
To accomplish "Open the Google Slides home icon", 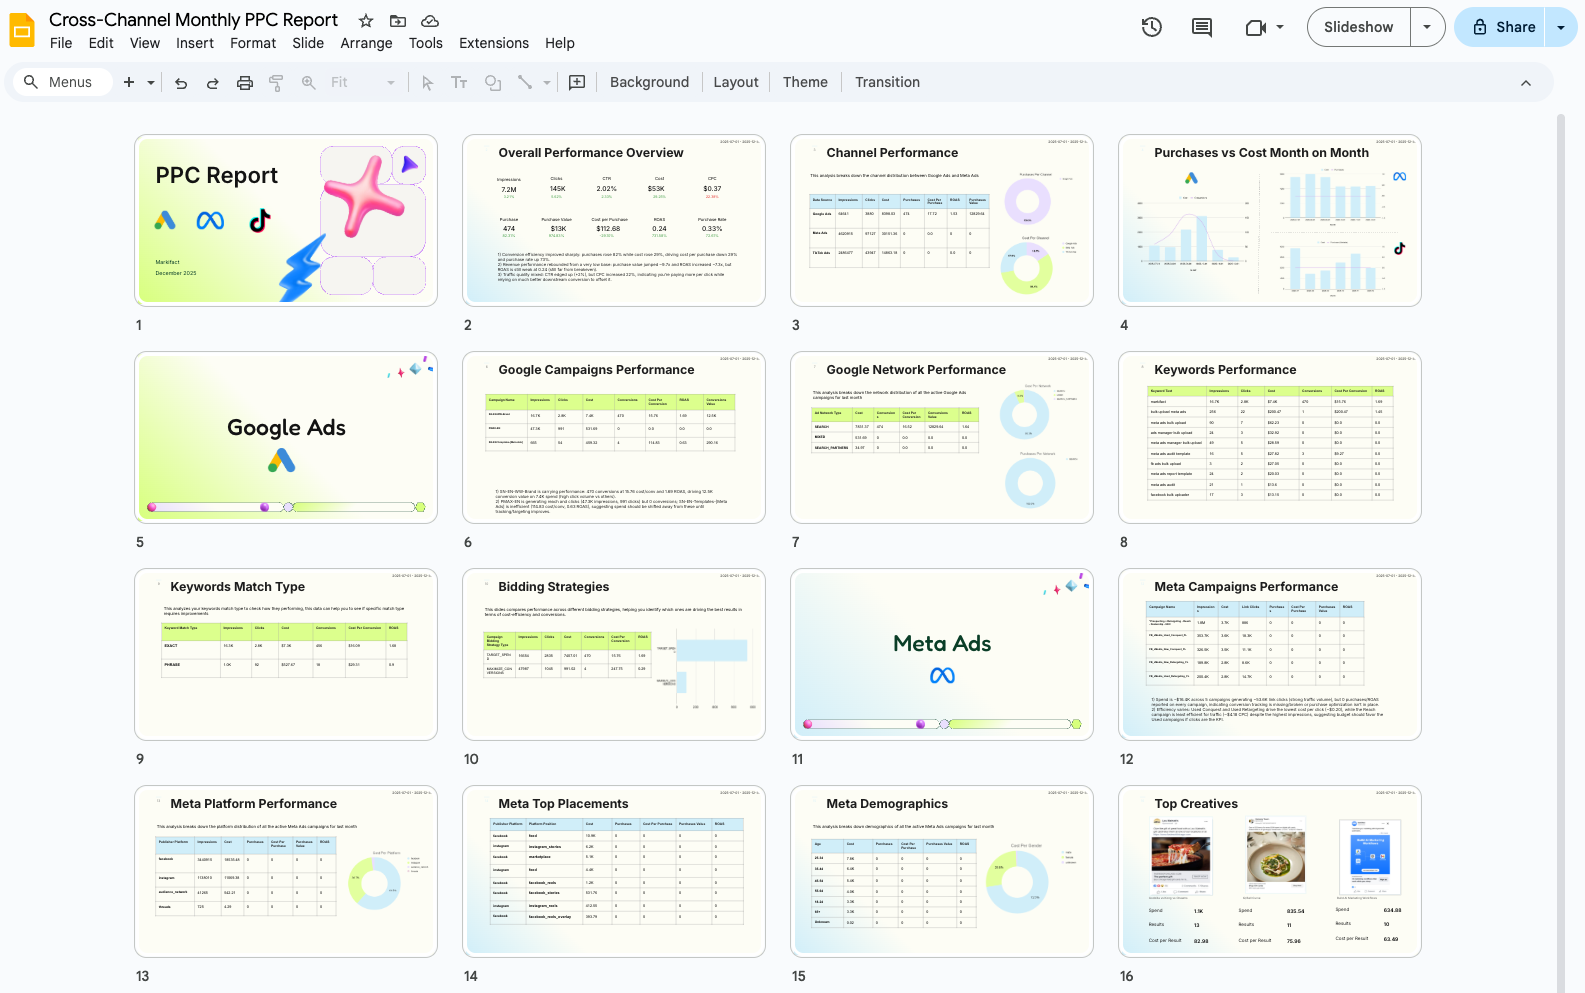I will [x=22, y=30].
